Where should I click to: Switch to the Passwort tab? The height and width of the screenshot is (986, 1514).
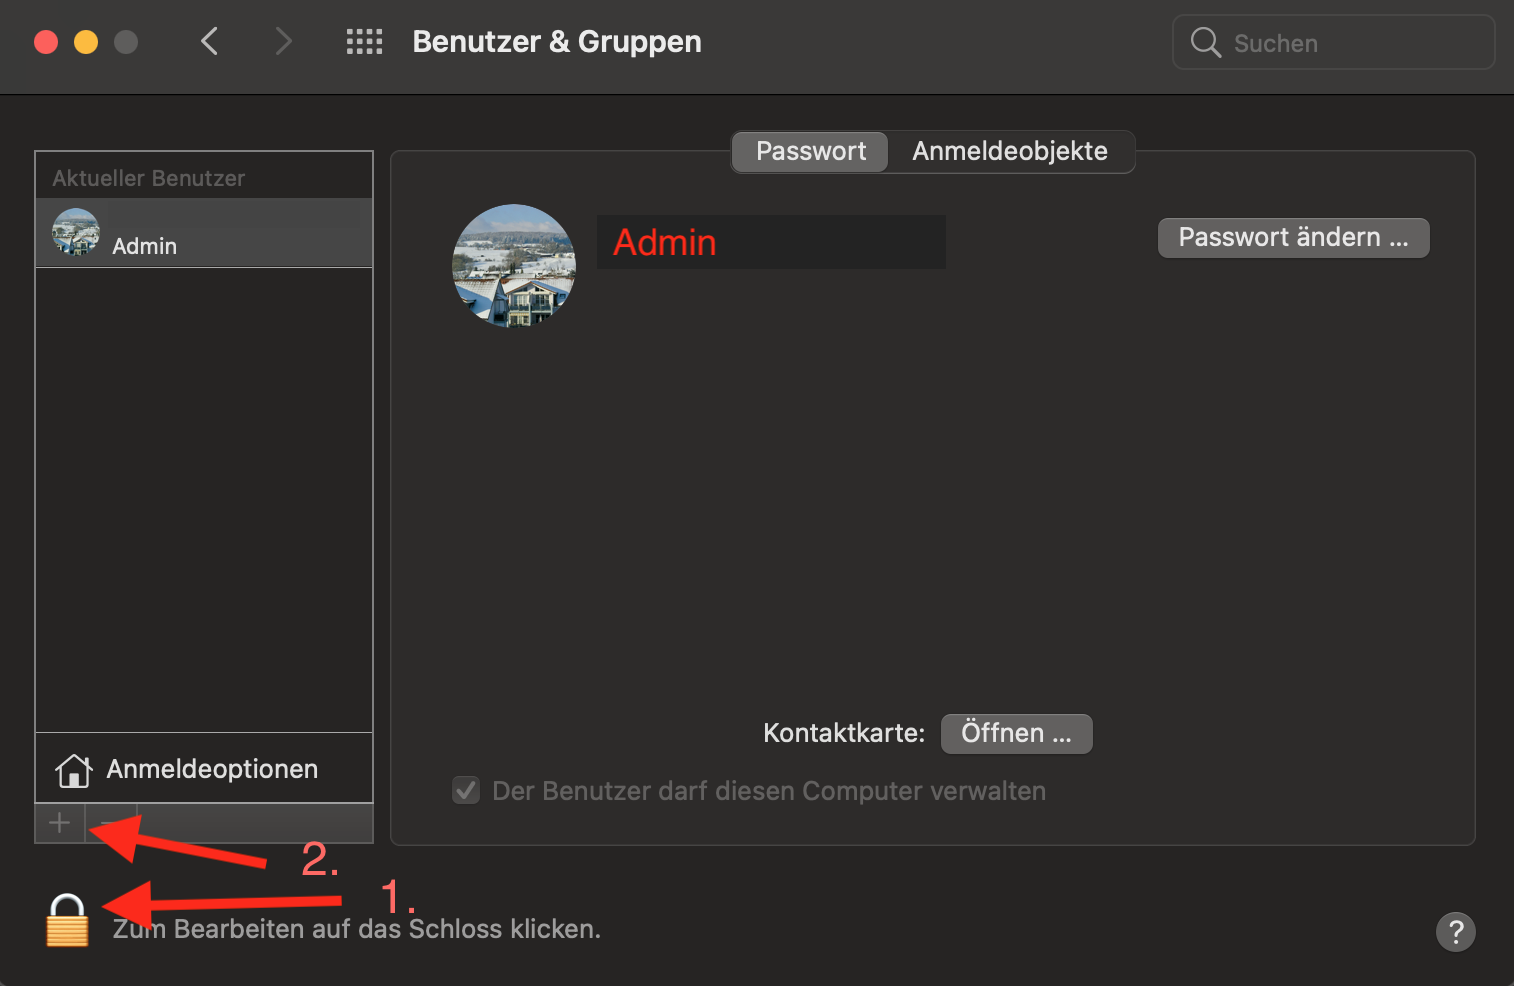coord(810,152)
